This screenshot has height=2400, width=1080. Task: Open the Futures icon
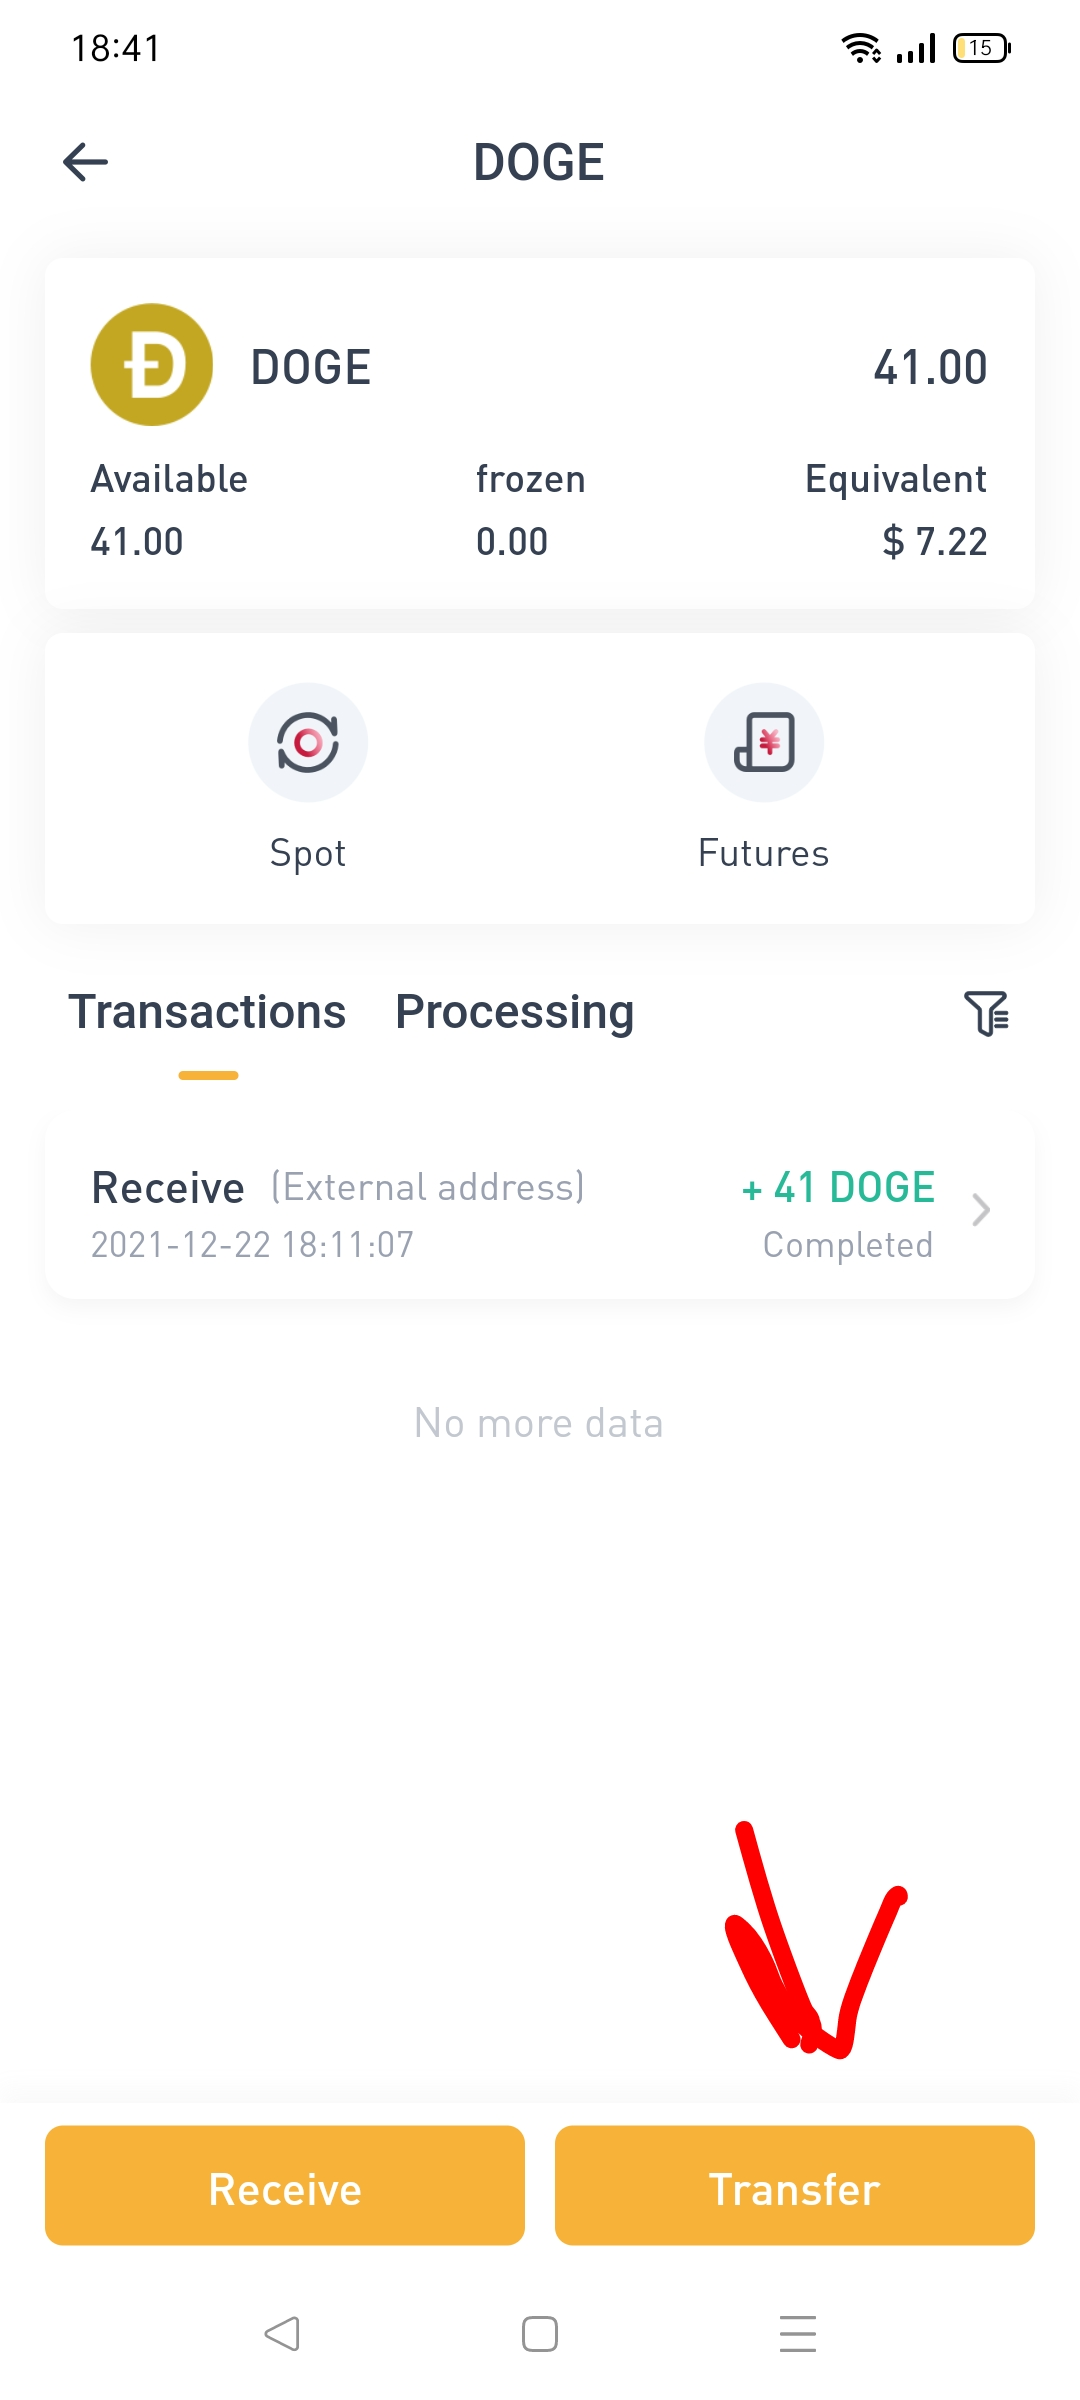(x=764, y=742)
